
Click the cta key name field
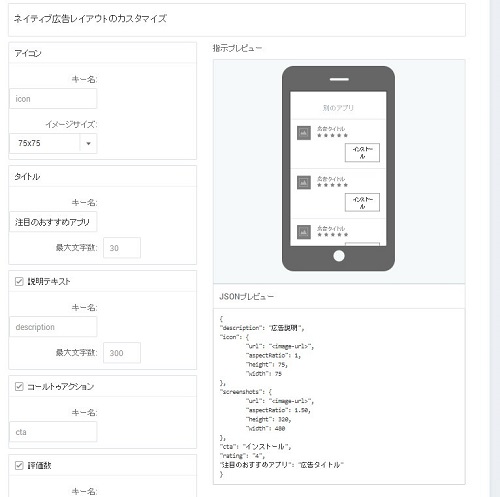(x=53, y=432)
